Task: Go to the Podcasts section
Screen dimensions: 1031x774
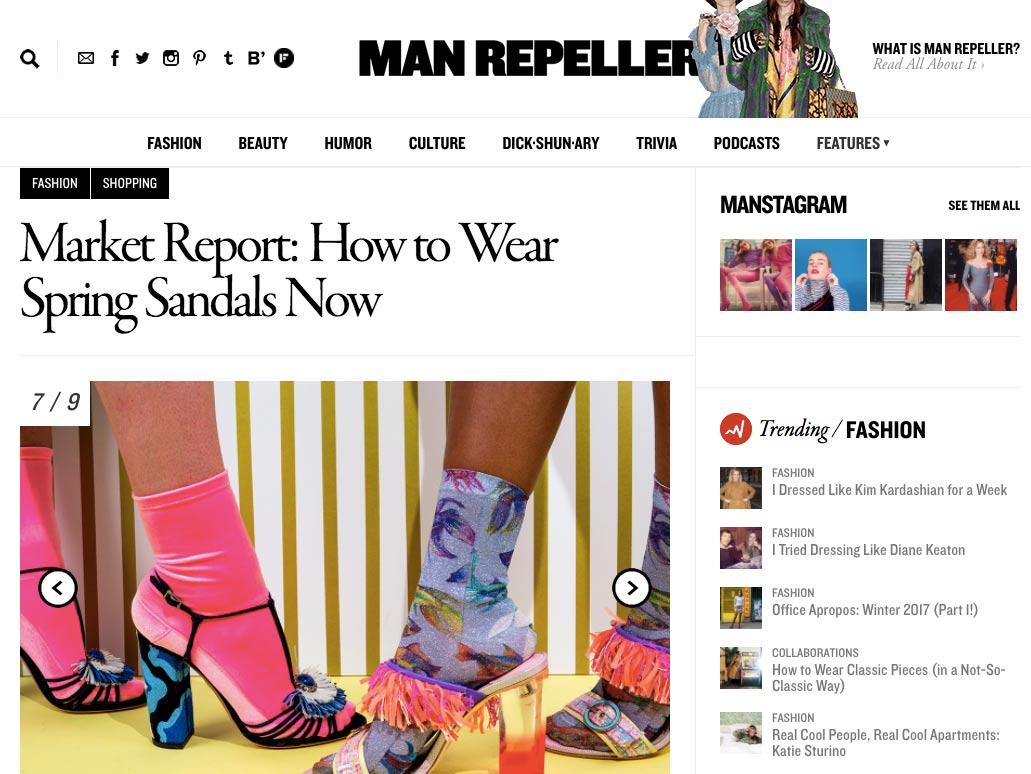Action: click(x=746, y=143)
